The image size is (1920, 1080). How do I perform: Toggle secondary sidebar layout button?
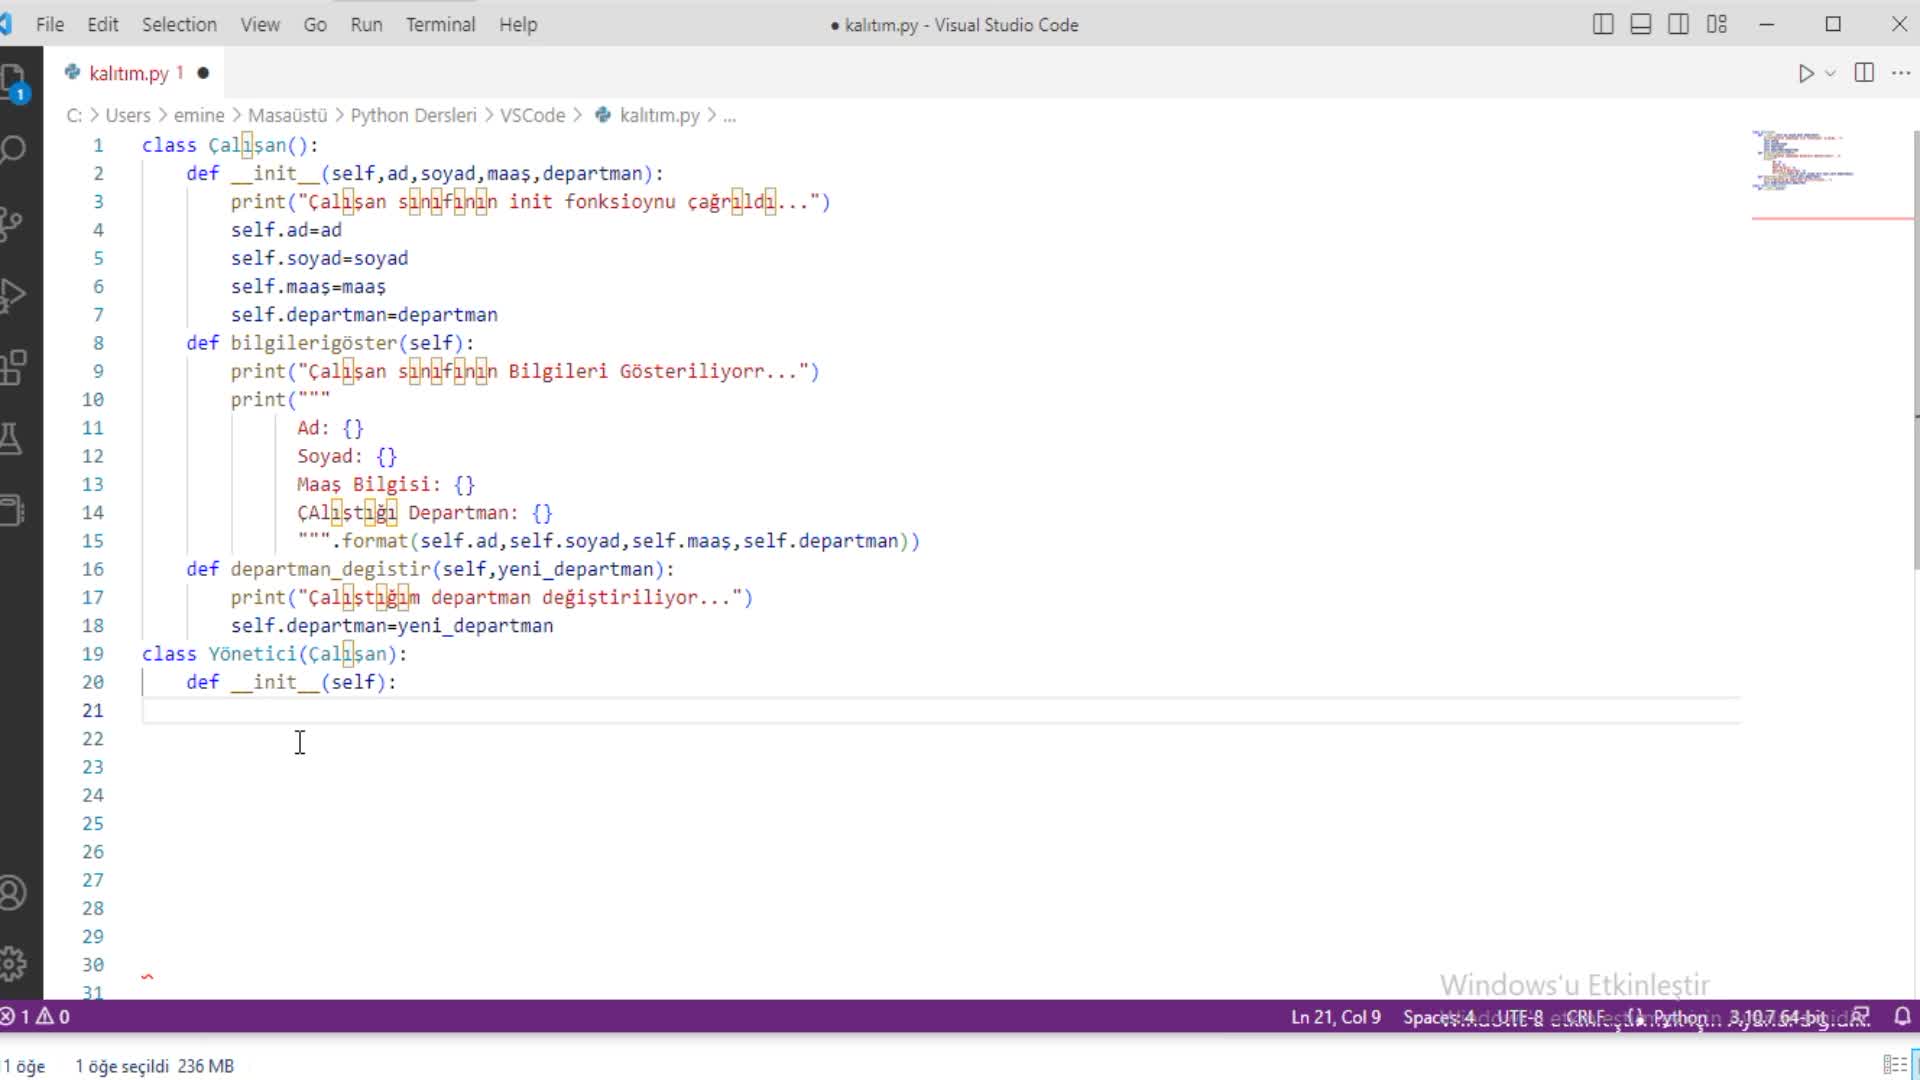tap(1679, 24)
